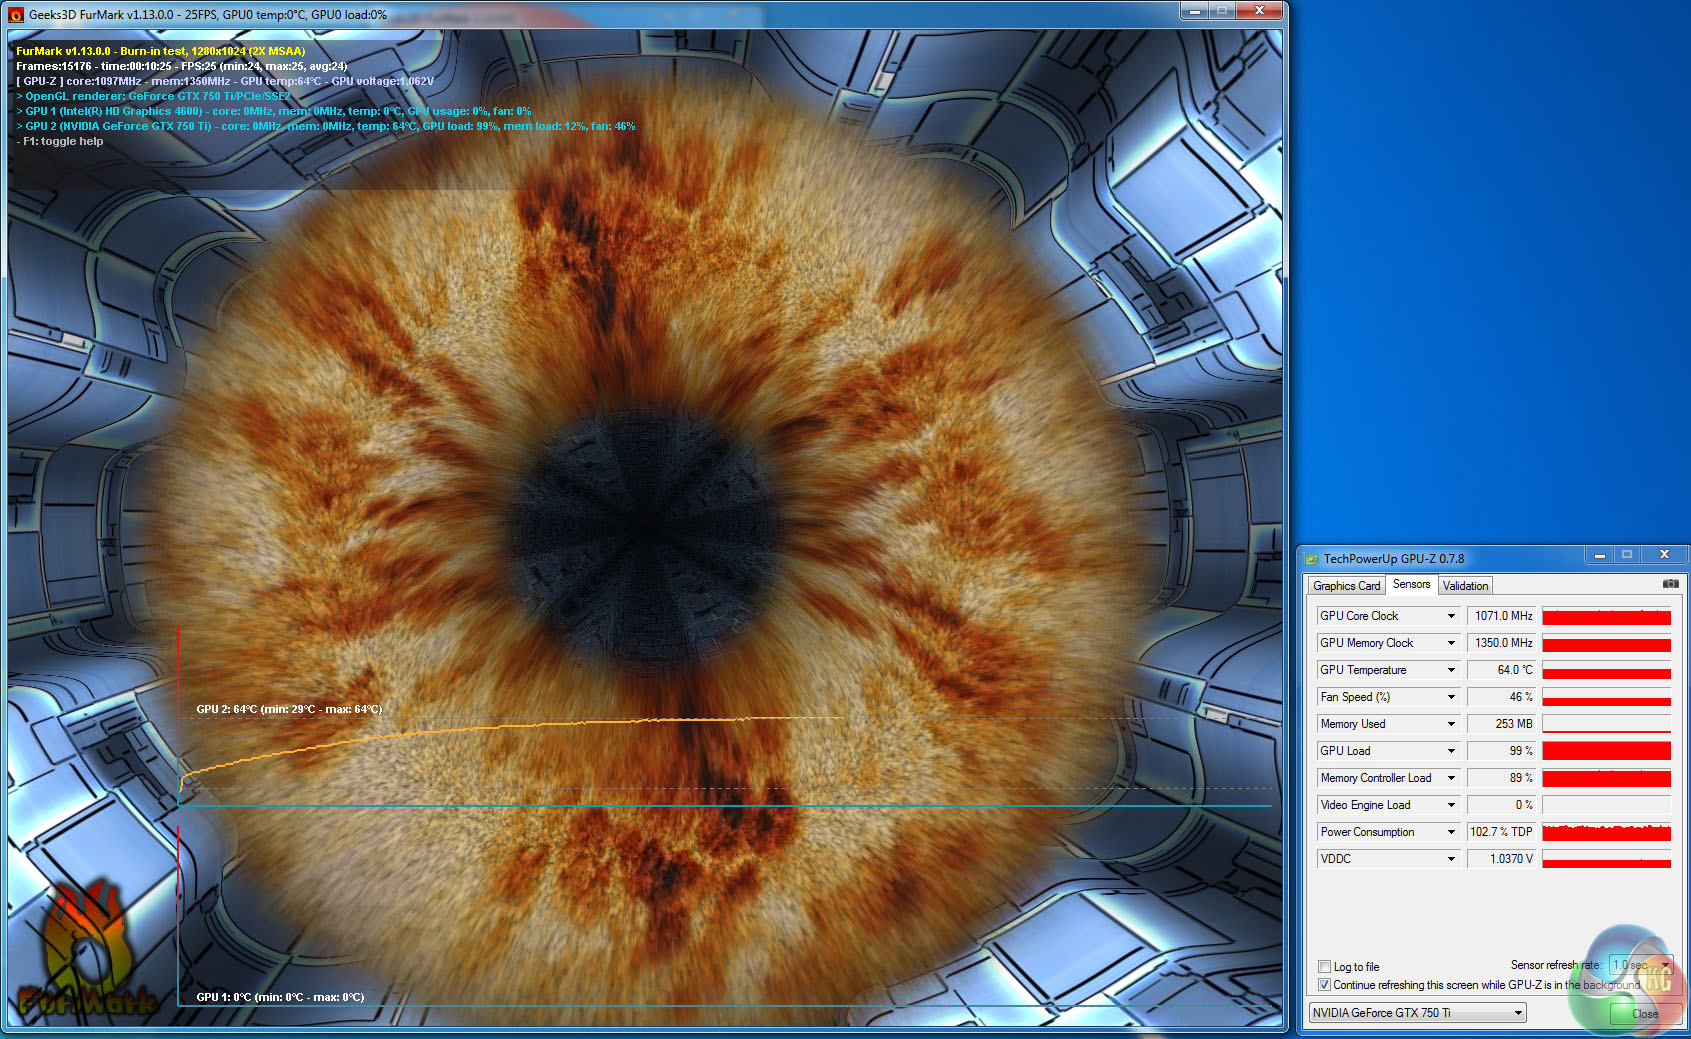Click the Power Consumption history graph
Viewport: 1691px width, 1039px height.
coord(1606,832)
